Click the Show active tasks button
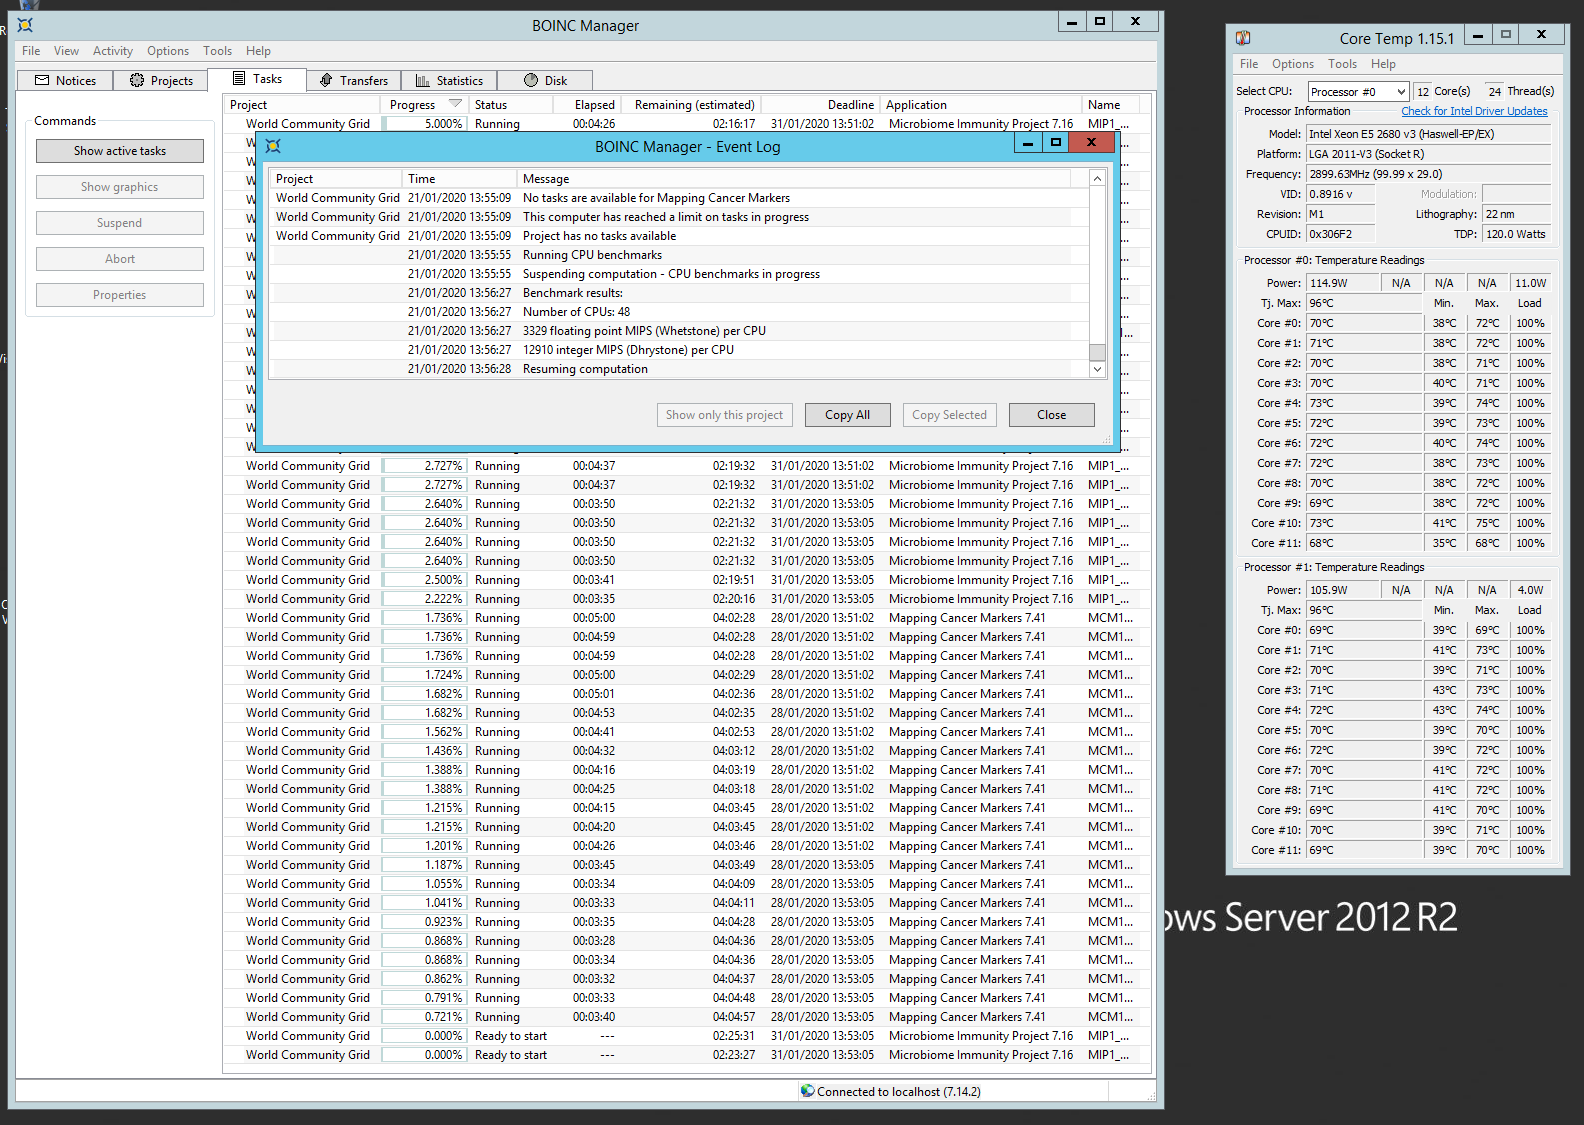The height and width of the screenshot is (1125, 1584). 120,151
